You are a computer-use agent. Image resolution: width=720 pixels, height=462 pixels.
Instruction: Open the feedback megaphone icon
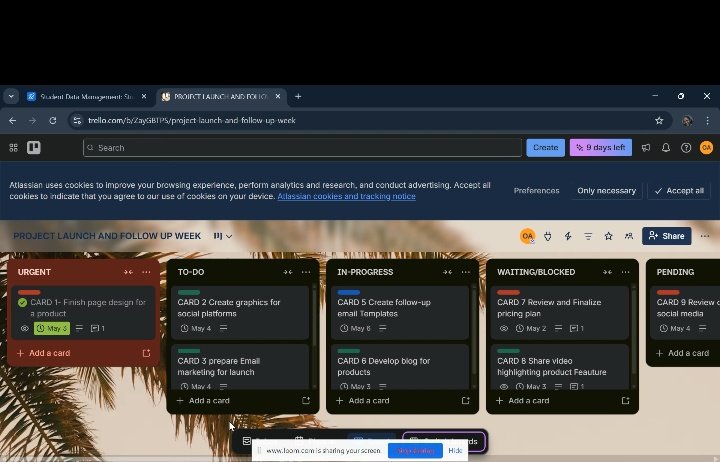click(x=646, y=147)
